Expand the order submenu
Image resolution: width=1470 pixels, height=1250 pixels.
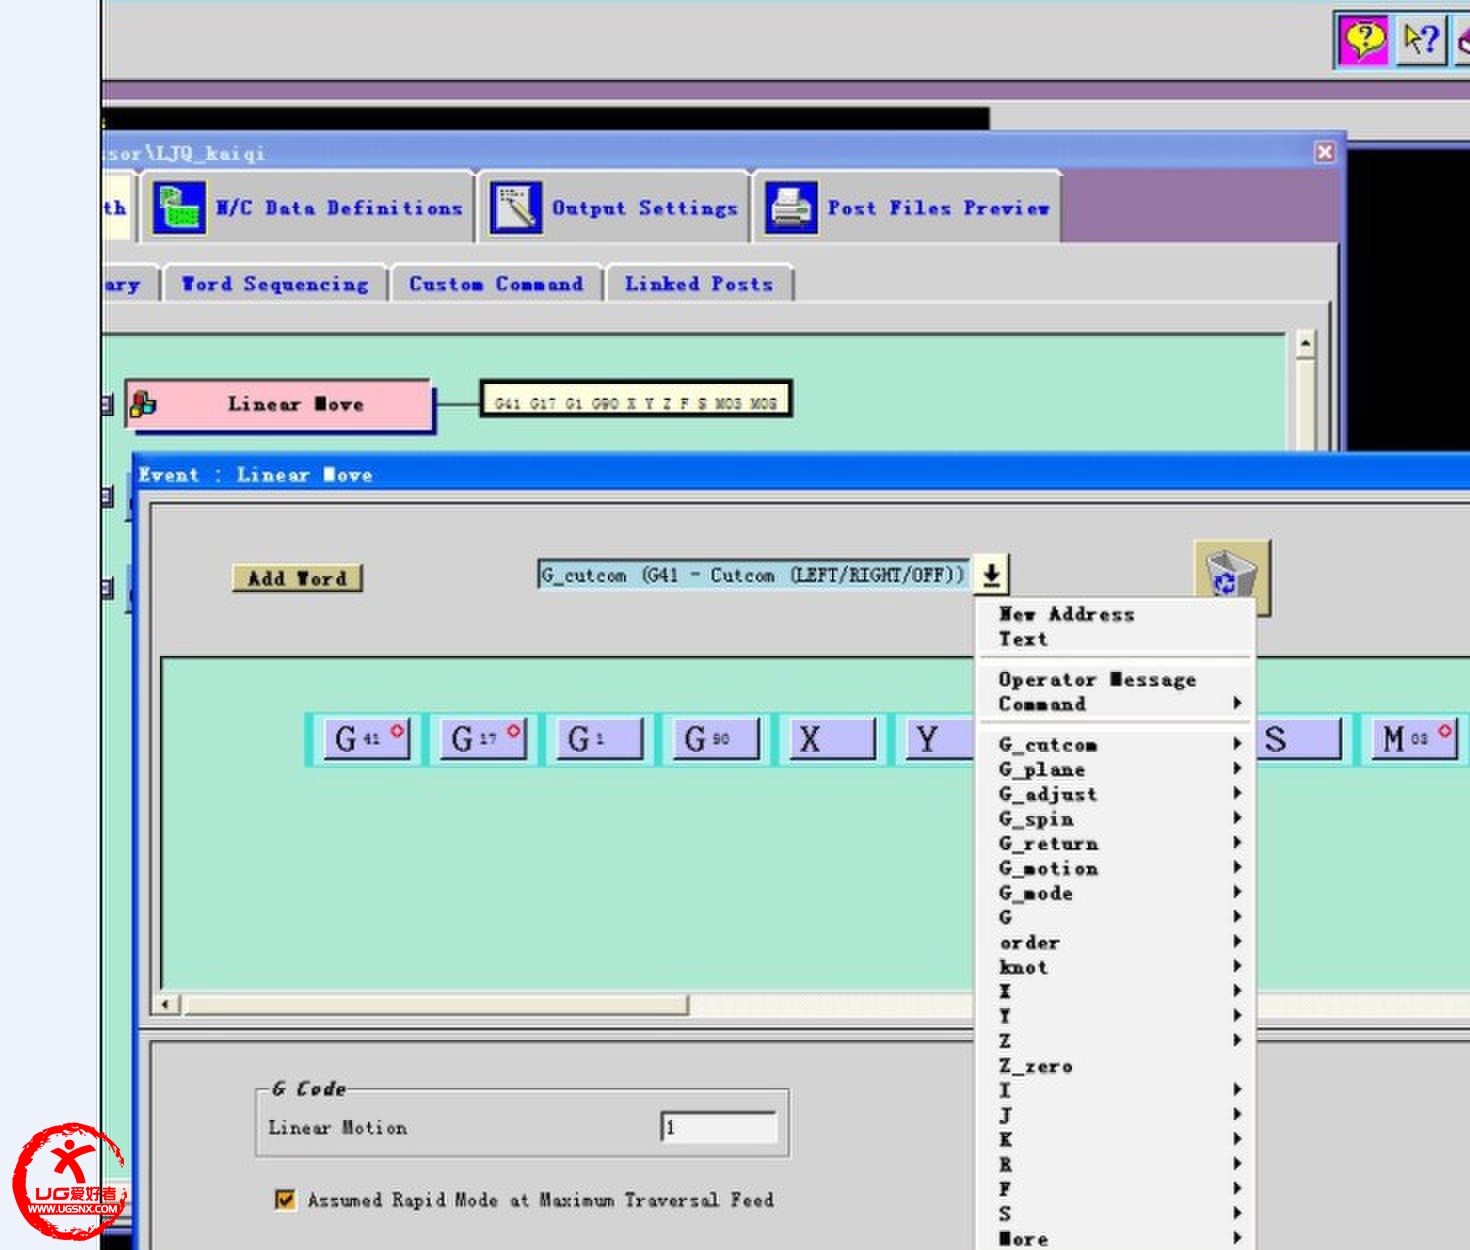(x=1114, y=942)
